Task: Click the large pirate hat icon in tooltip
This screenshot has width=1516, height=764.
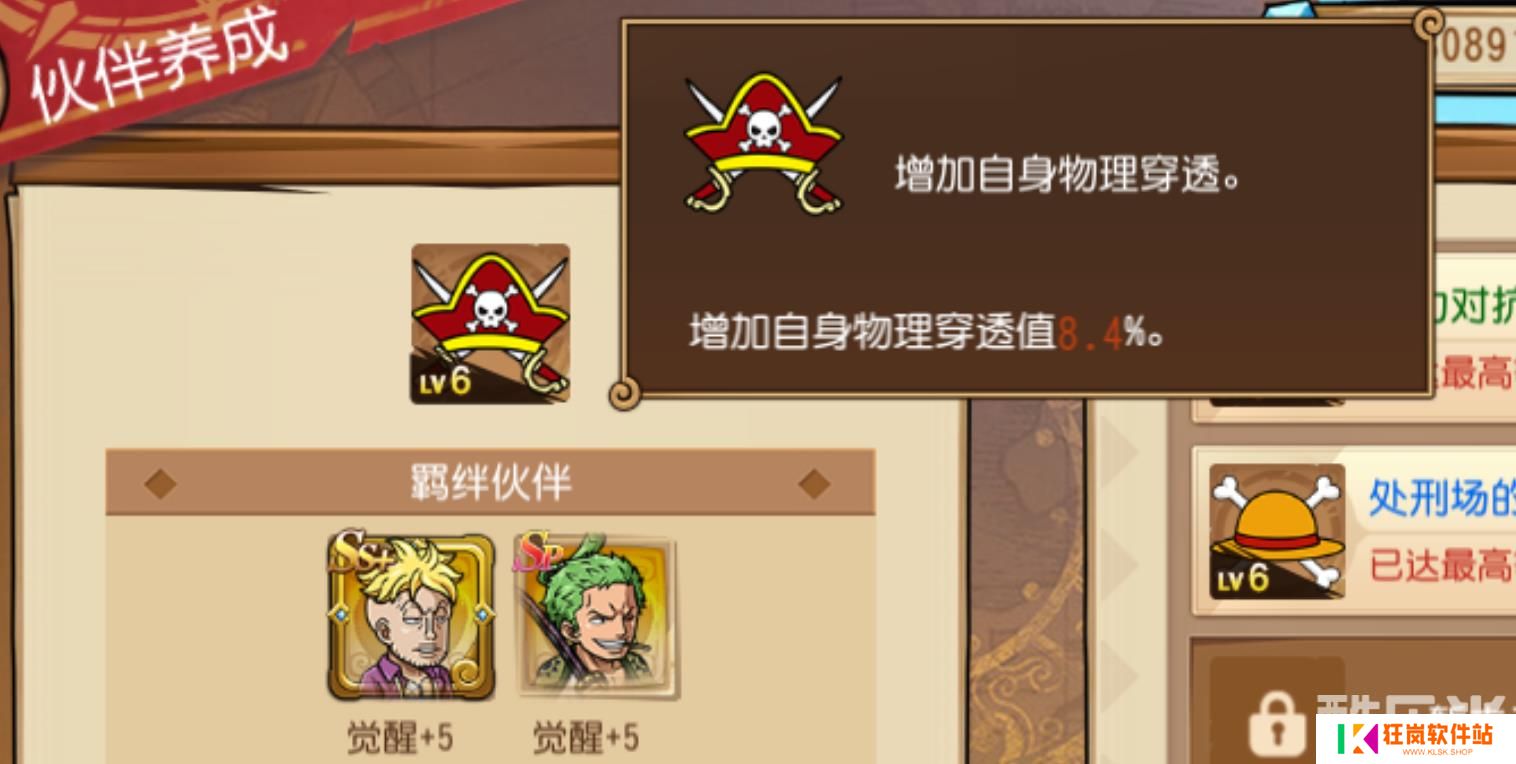Action: pos(763,143)
